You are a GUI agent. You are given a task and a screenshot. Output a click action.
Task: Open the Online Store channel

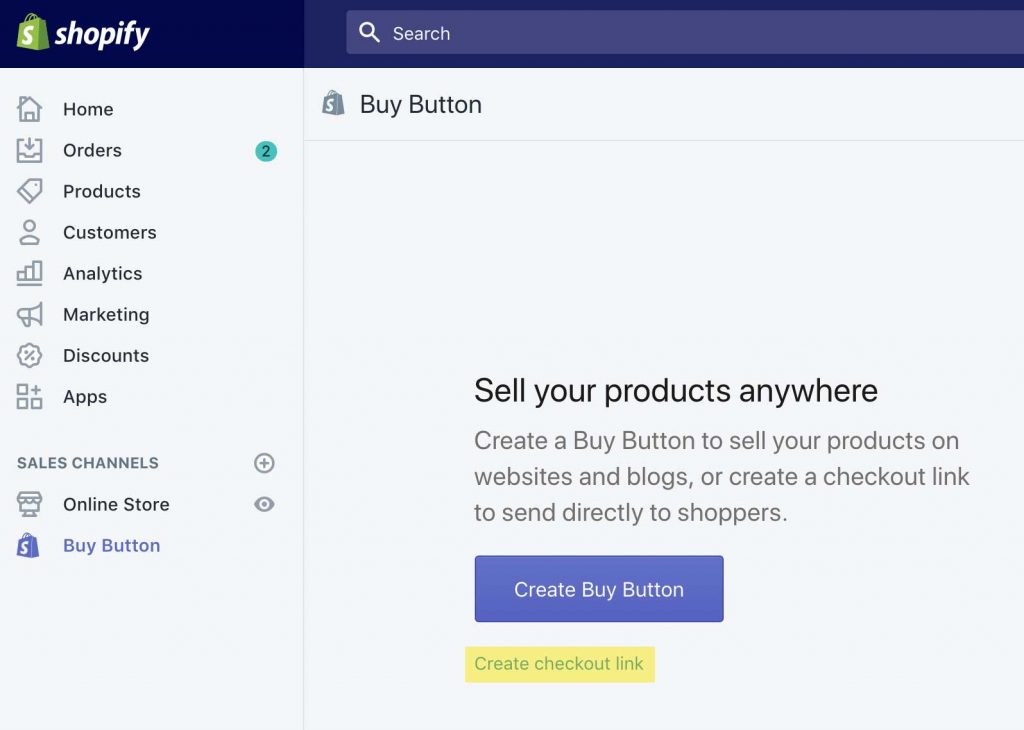[x=116, y=504]
